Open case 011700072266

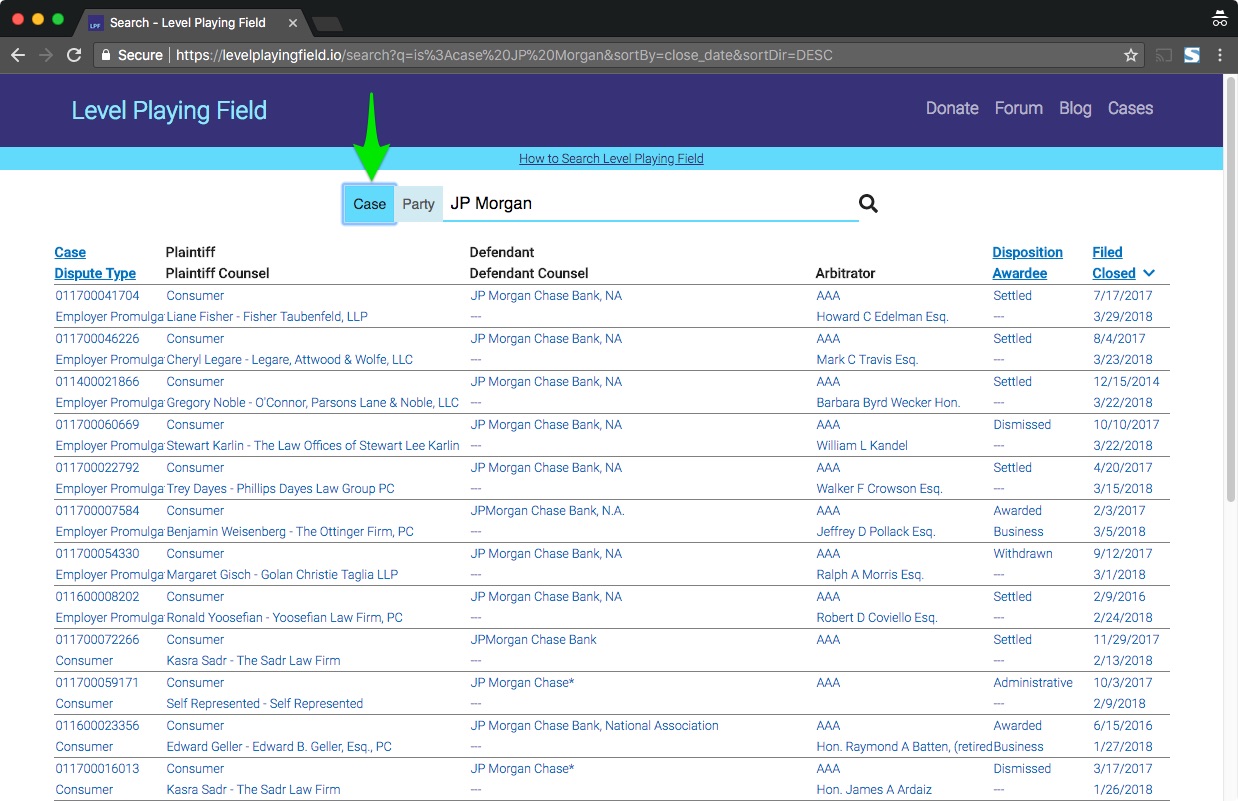(98, 640)
